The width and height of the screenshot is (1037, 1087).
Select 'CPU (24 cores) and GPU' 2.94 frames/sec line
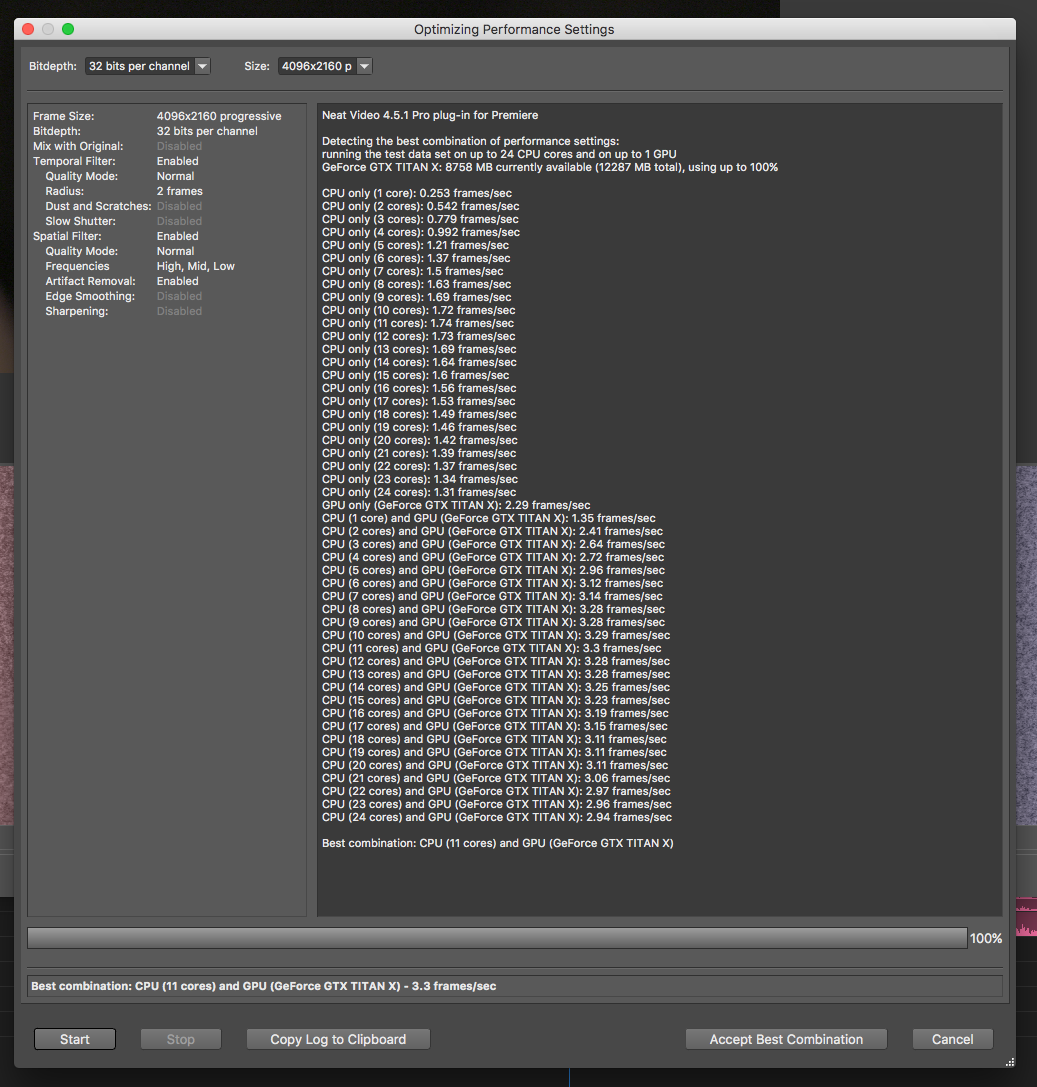(497, 817)
